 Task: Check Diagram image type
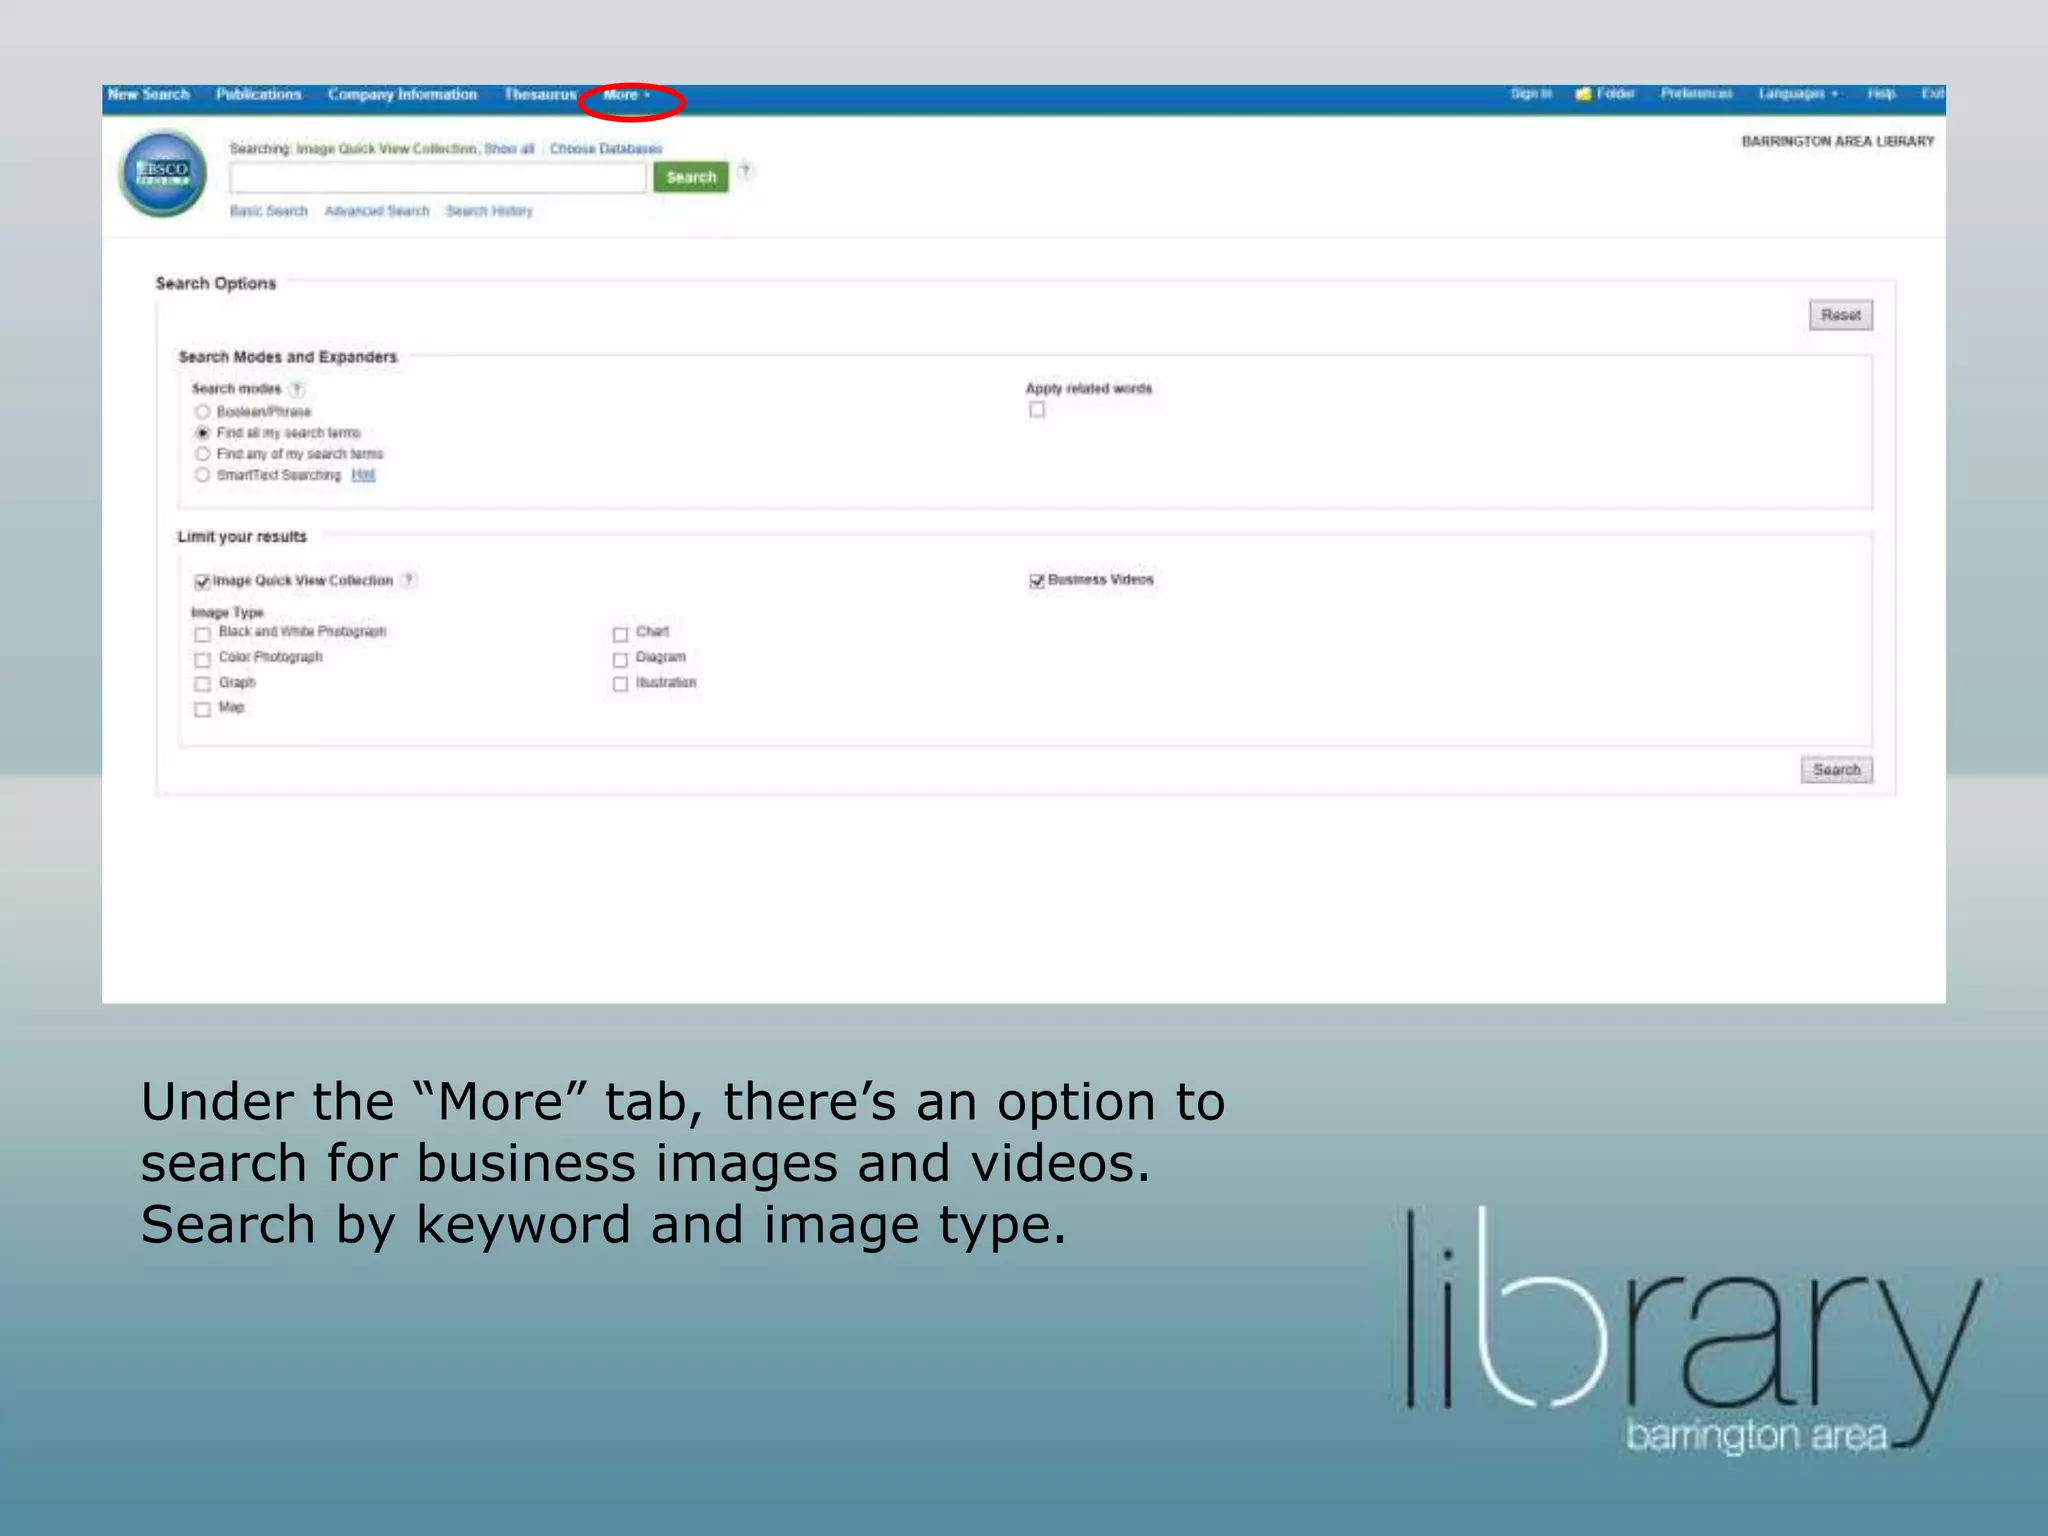tap(620, 660)
